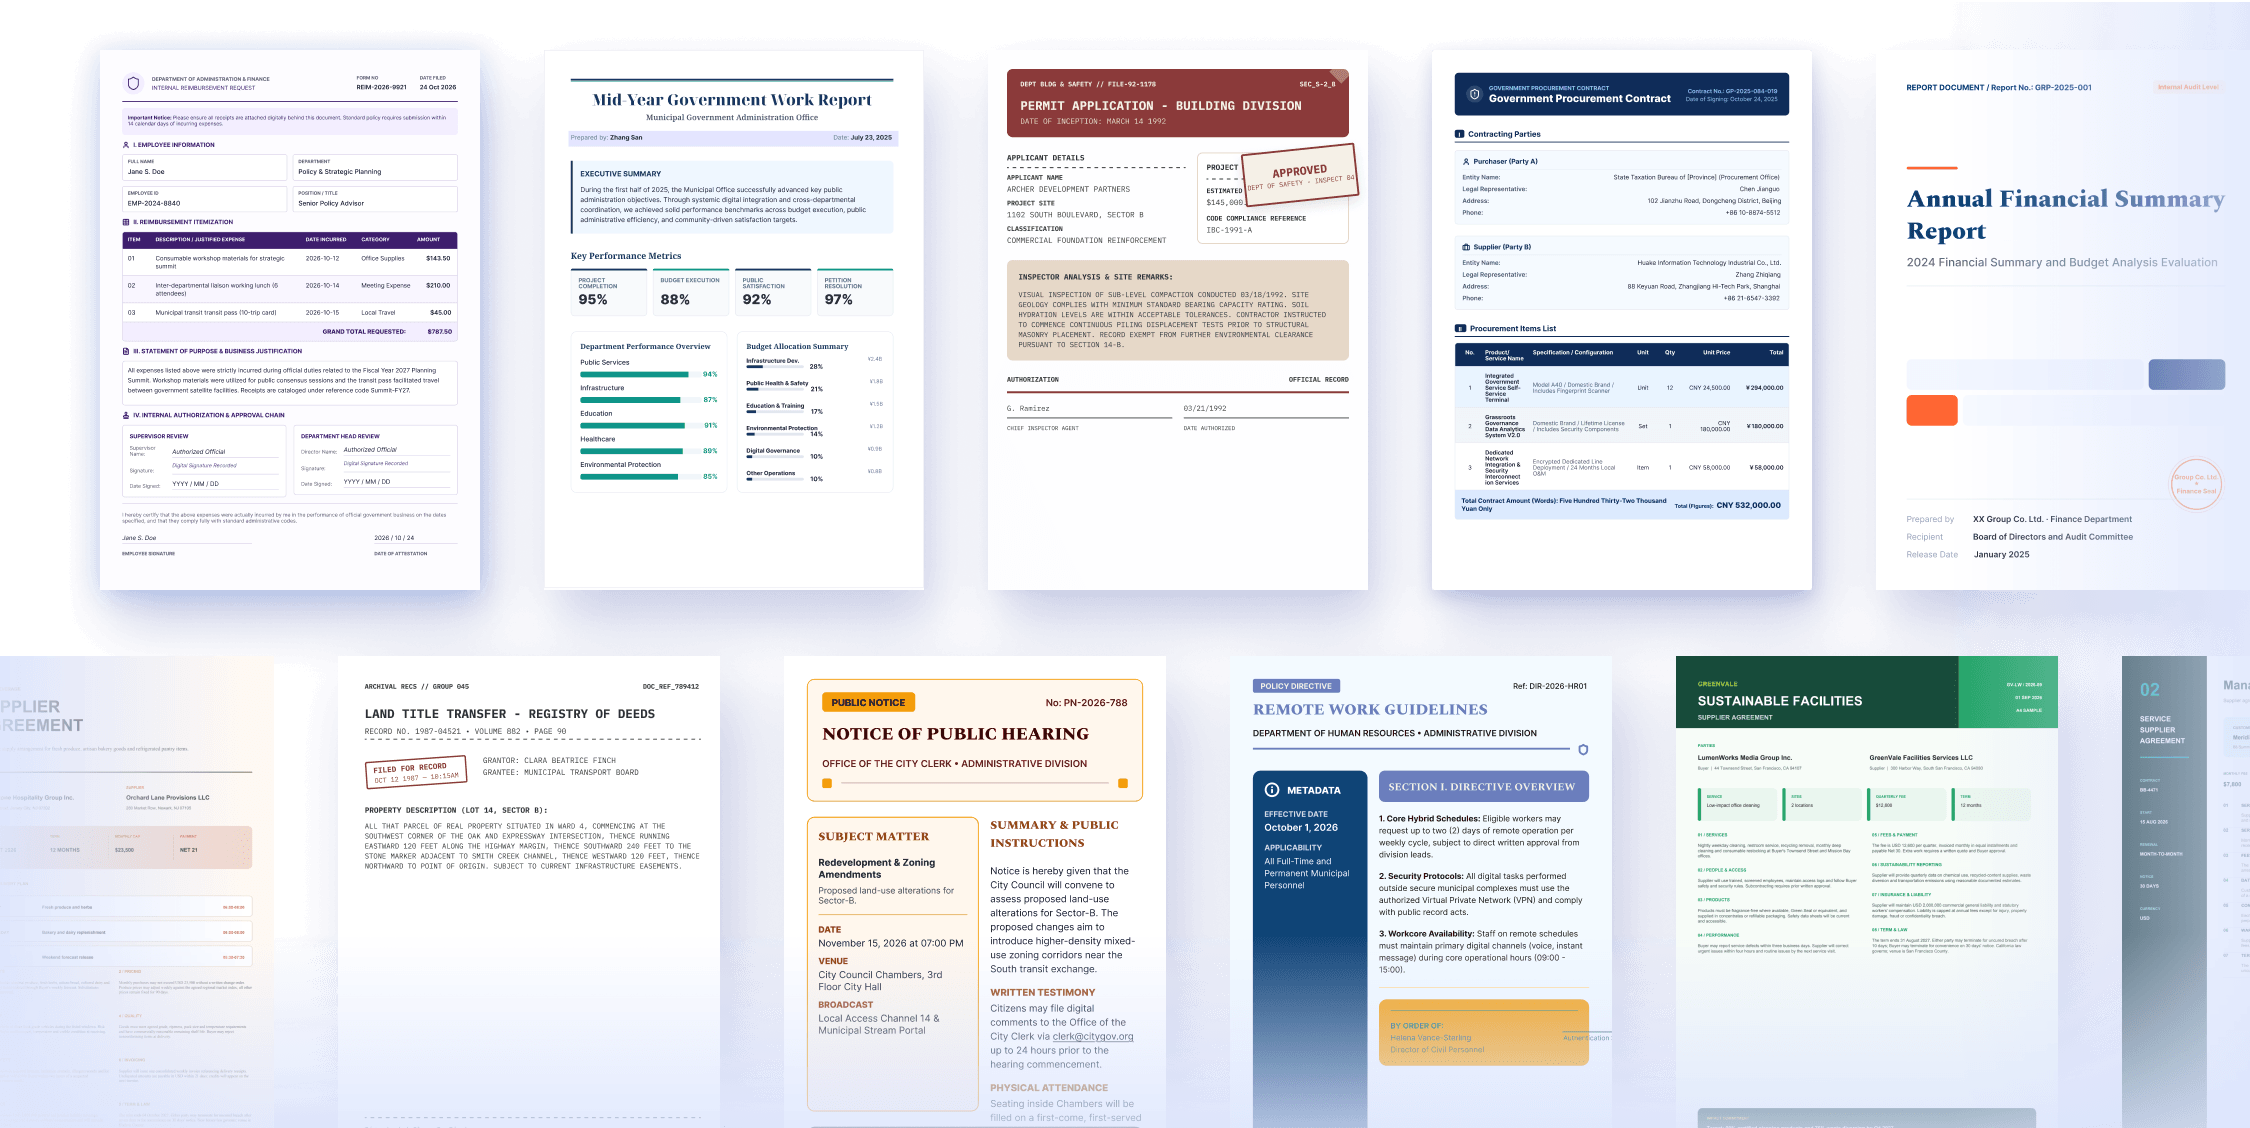The height and width of the screenshot is (1128, 2250).
Task: Click shield icon on reimbursement request form
Action: pyautogui.click(x=133, y=83)
